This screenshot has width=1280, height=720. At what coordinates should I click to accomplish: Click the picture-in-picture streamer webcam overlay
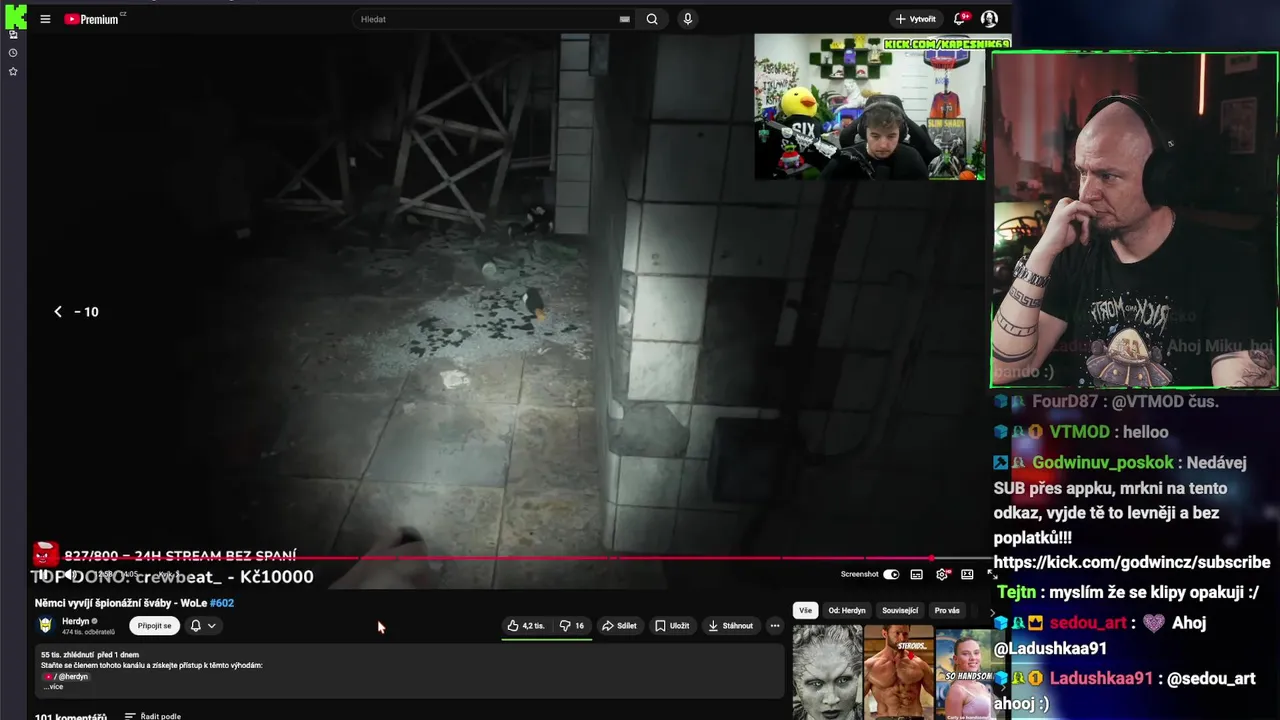tap(869, 107)
